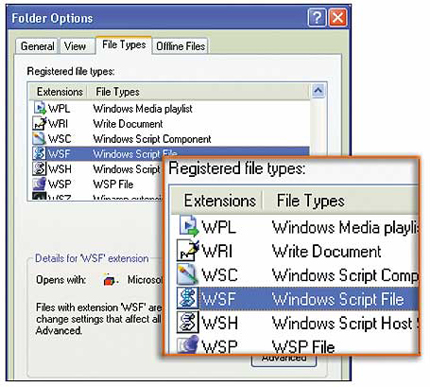Click the program icon next to Opens with

click(x=110, y=280)
